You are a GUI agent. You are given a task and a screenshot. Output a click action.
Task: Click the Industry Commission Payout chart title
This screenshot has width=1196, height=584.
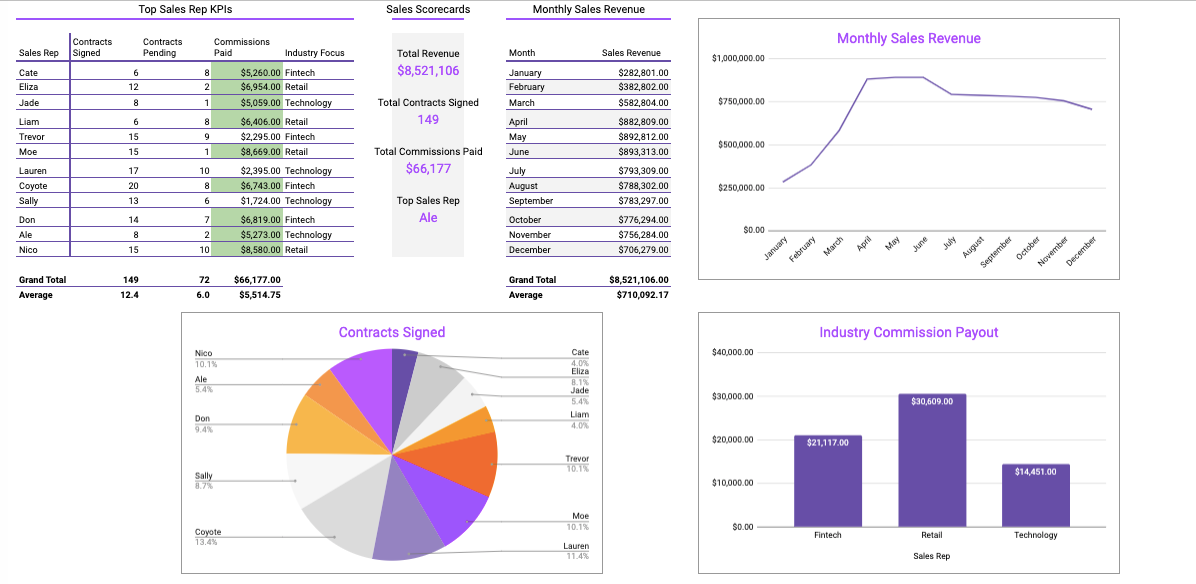click(908, 332)
